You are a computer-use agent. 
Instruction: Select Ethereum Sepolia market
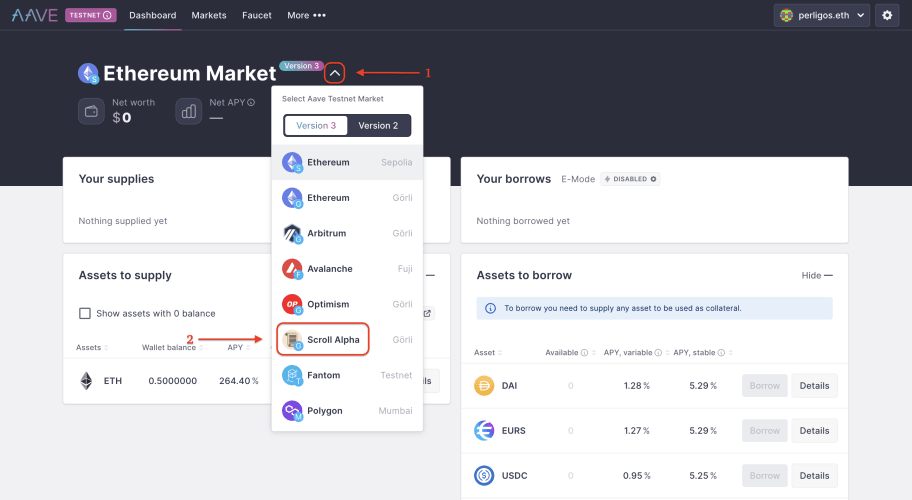tap(347, 162)
